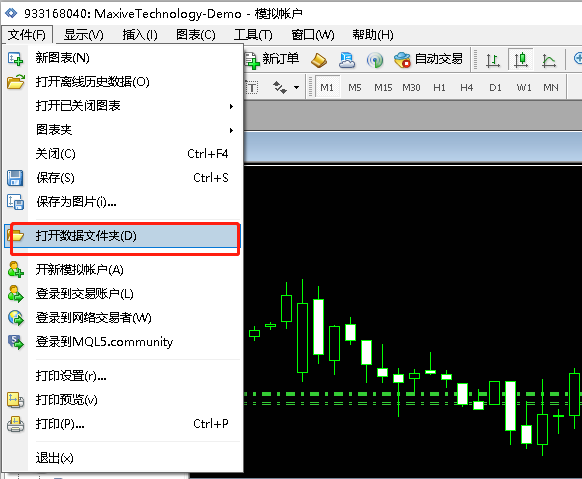Click the save-picture icon beside 保存为图片

coord(16,202)
